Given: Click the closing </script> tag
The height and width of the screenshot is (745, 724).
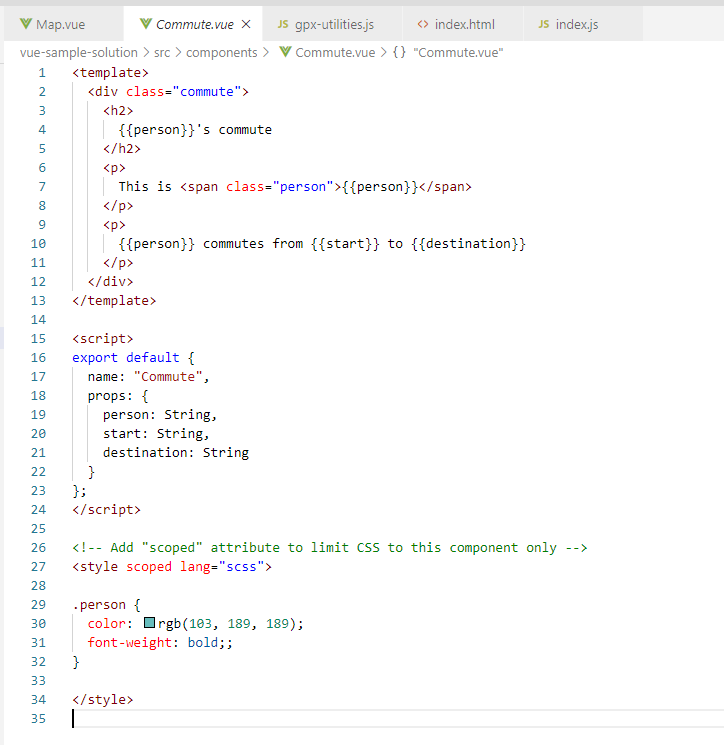Looking at the screenshot, I should click(x=106, y=510).
